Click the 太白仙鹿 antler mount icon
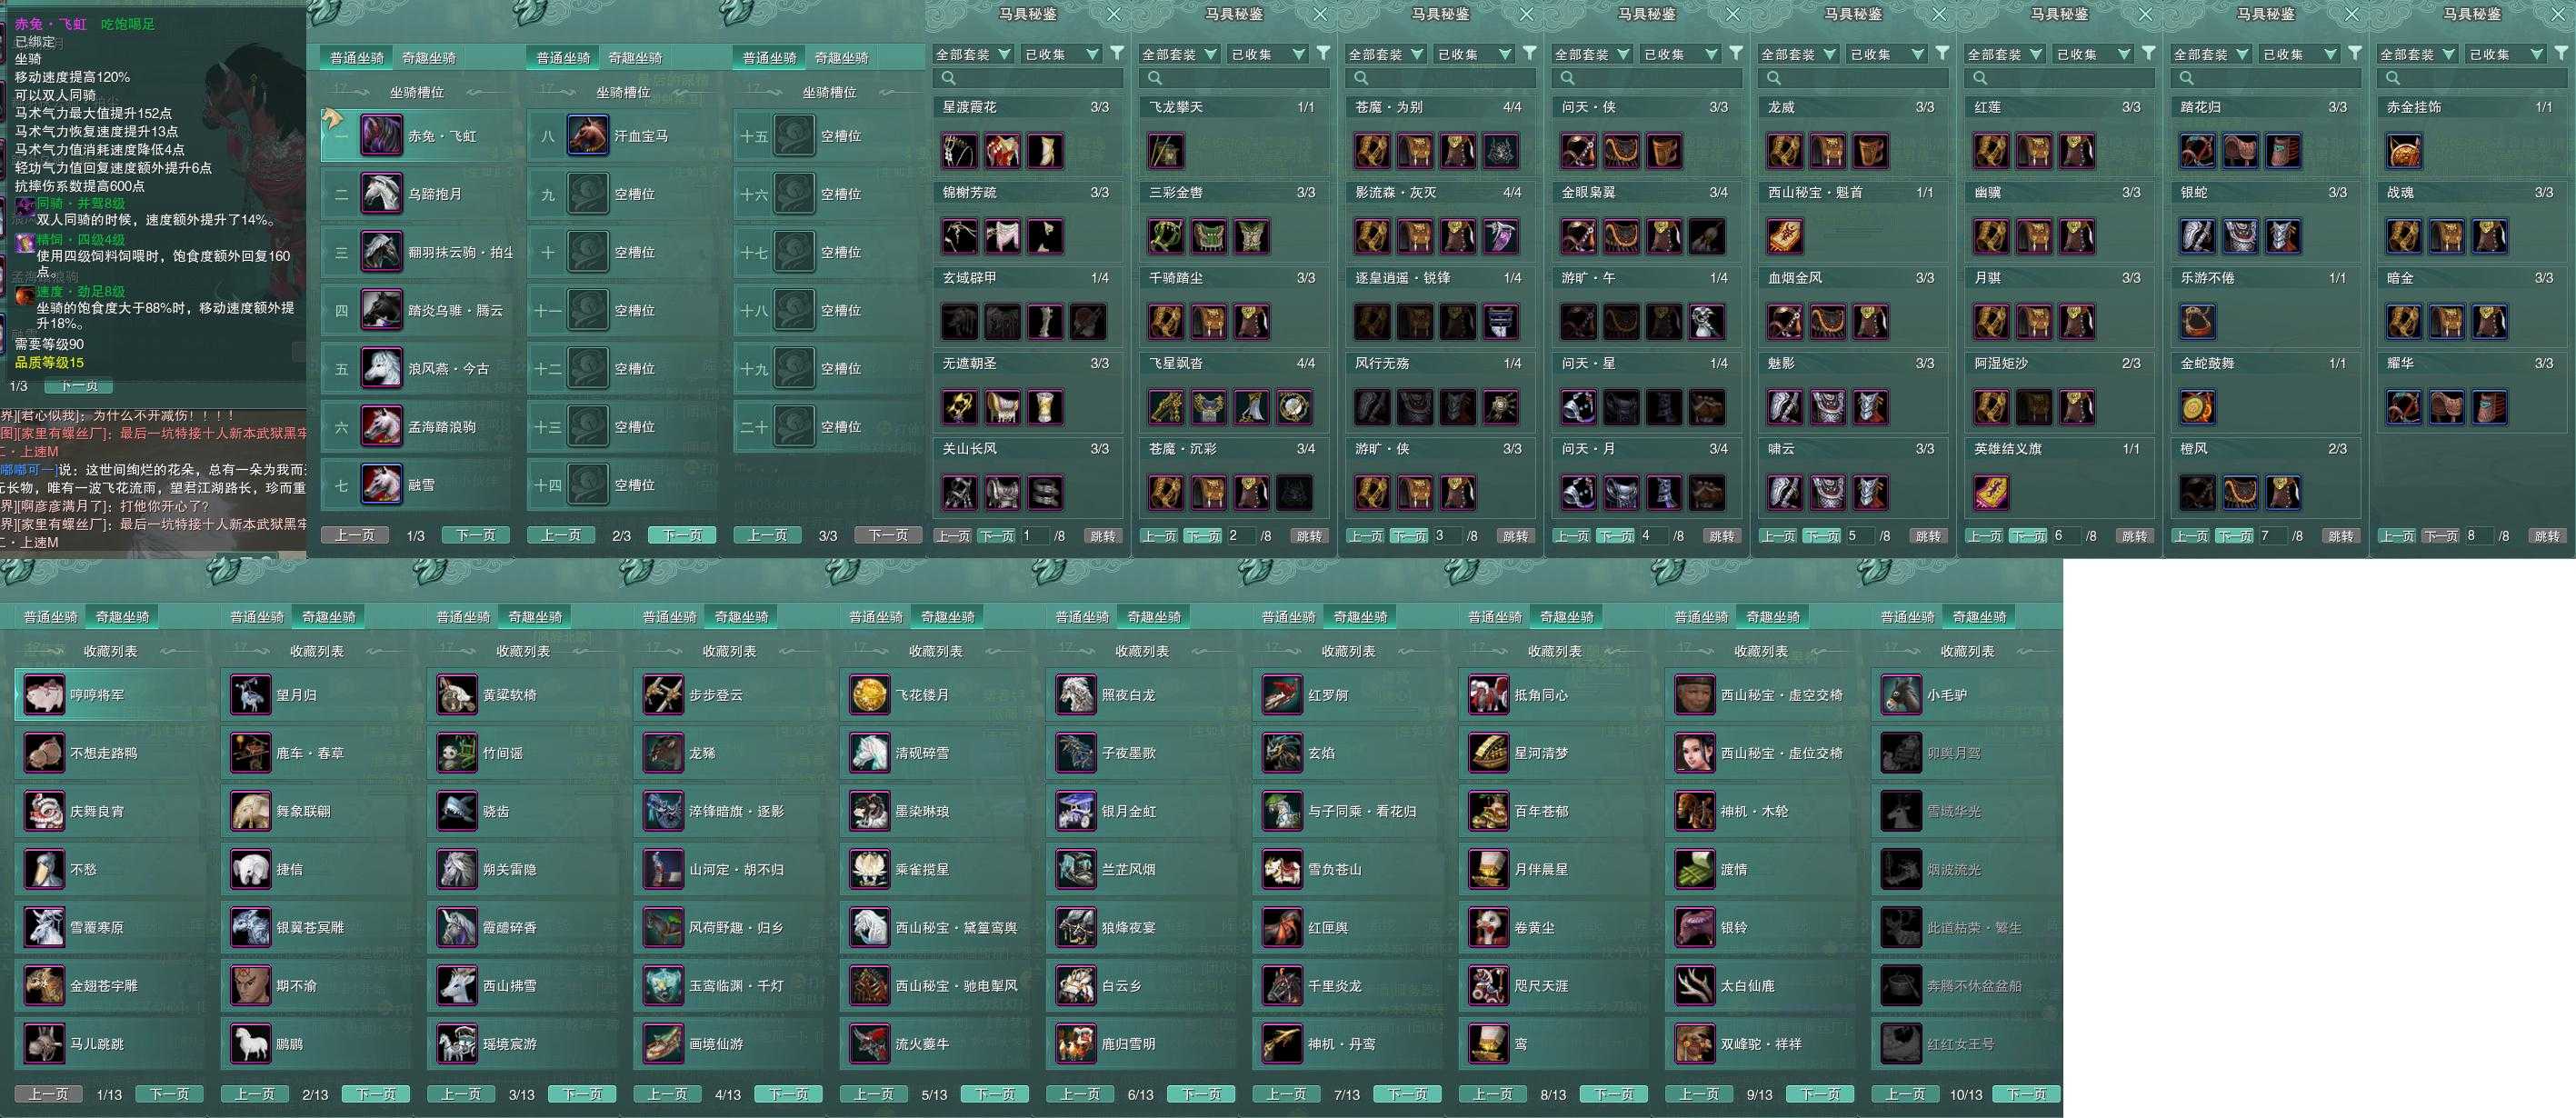 [1695, 986]
